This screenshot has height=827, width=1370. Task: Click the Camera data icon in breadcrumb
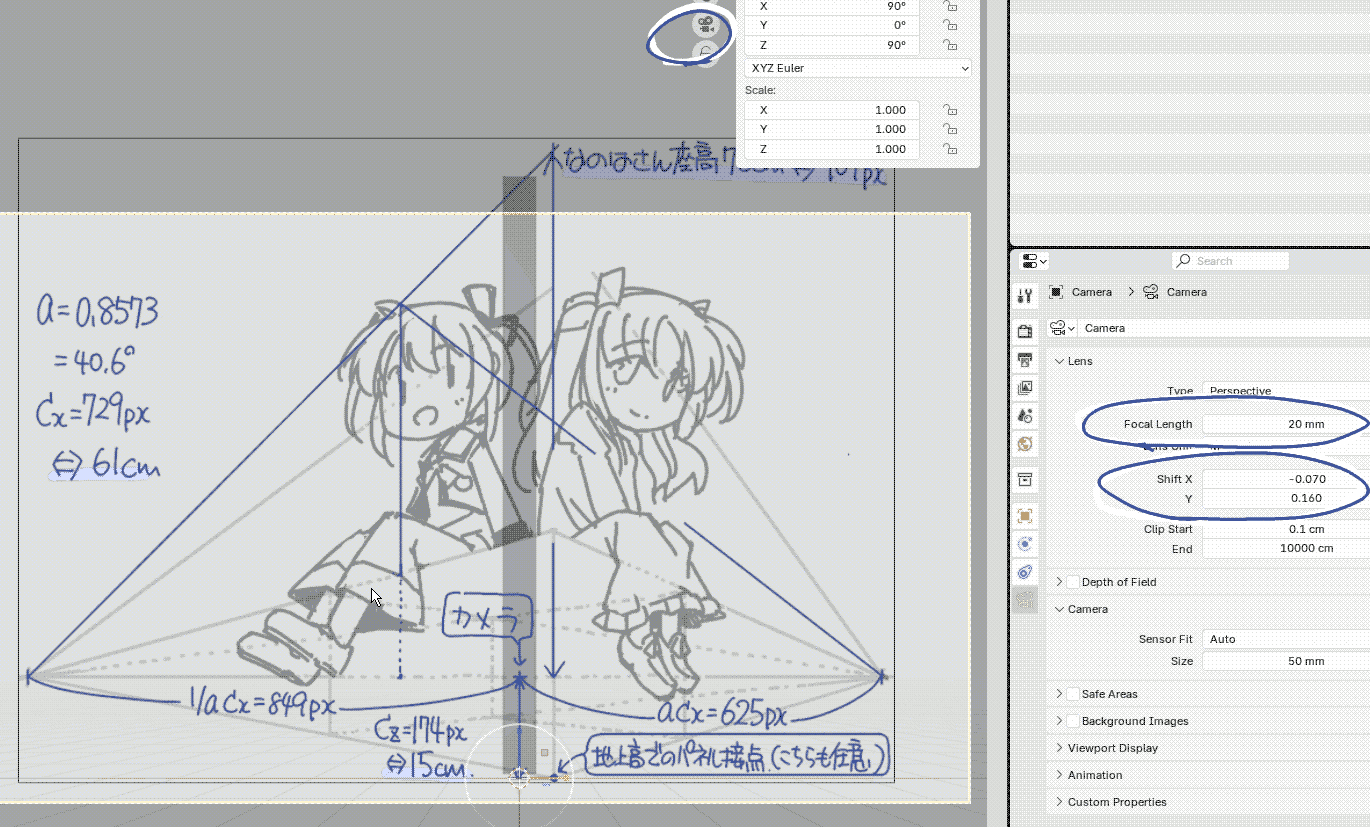pyautogui.click(x=1150, y=292)
